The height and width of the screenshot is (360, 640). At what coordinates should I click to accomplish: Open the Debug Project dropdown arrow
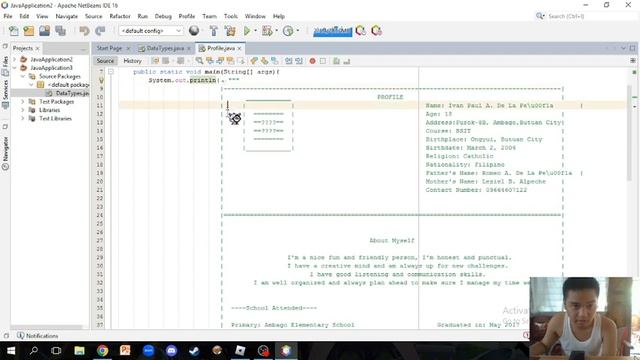click(x=276, y=31)
